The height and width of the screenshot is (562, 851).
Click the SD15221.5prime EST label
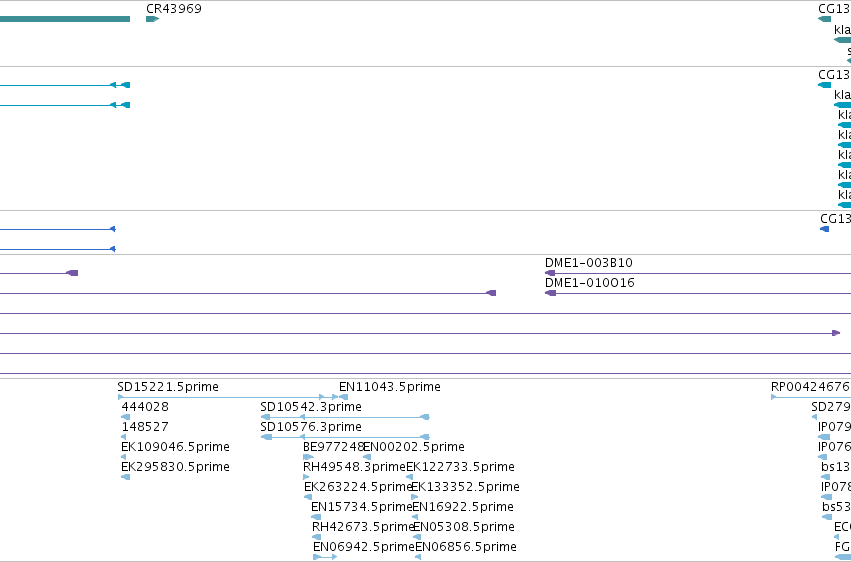(x=168, y=387)
